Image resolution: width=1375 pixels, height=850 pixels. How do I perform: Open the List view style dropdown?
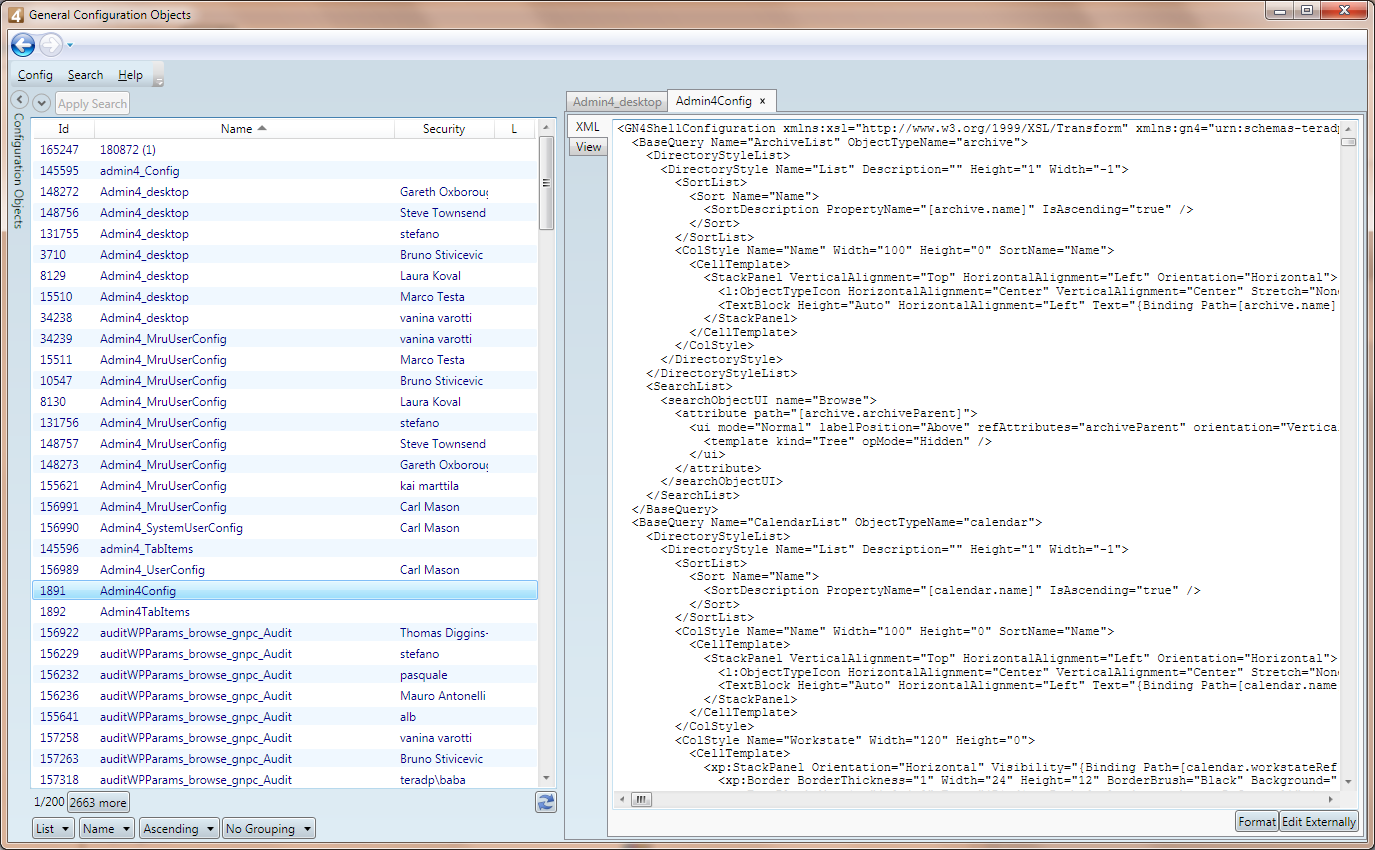point(53,828)
